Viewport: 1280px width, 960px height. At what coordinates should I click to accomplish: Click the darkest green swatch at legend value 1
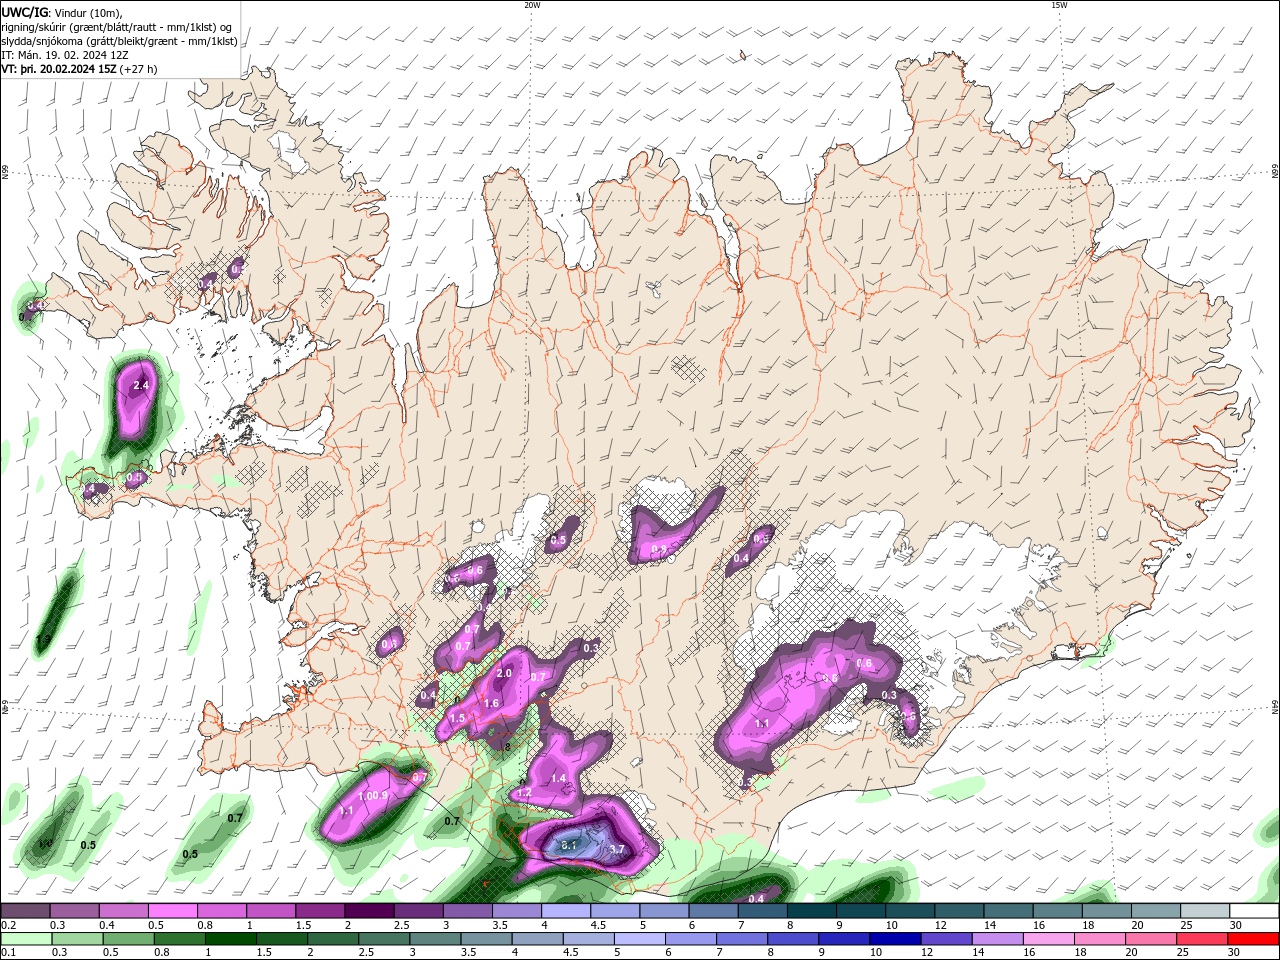230,939
